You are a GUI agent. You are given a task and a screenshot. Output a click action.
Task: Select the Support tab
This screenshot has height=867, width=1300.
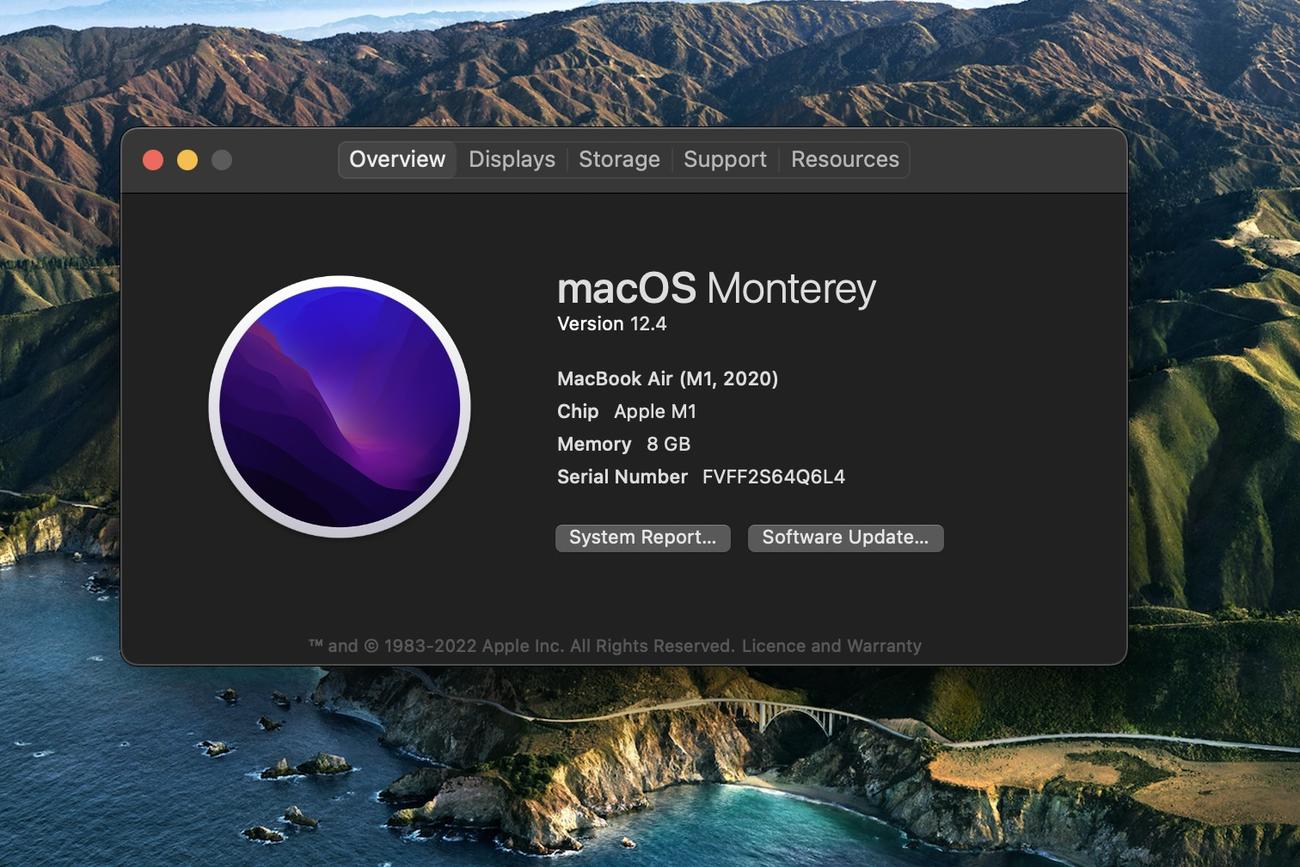[x=725, y=160]
